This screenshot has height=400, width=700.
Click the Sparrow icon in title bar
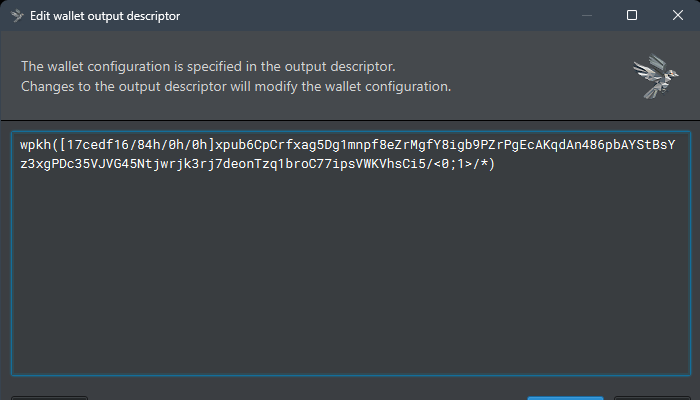point(17,16)
